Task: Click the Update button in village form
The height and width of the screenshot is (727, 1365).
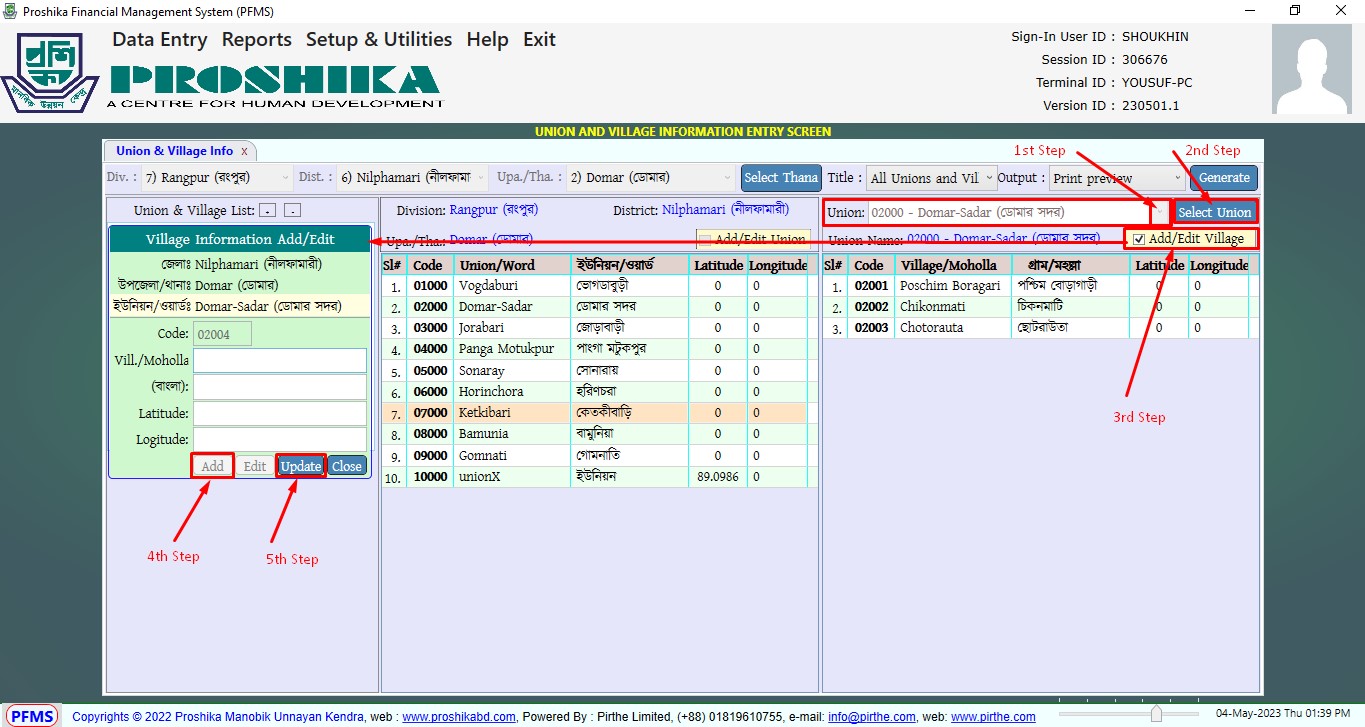Action: [301, 466]
